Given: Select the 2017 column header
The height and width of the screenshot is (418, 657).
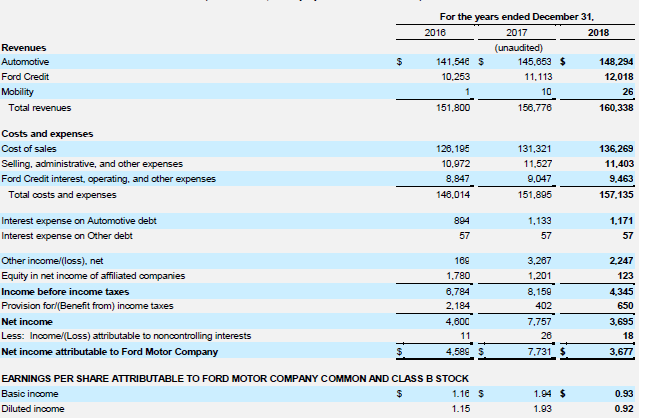Looking at the screenshot, I should [x=517, y=33].
